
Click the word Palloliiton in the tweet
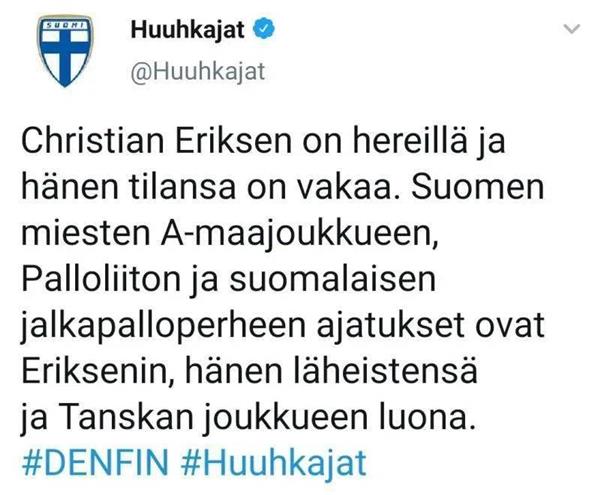point(101,280)
